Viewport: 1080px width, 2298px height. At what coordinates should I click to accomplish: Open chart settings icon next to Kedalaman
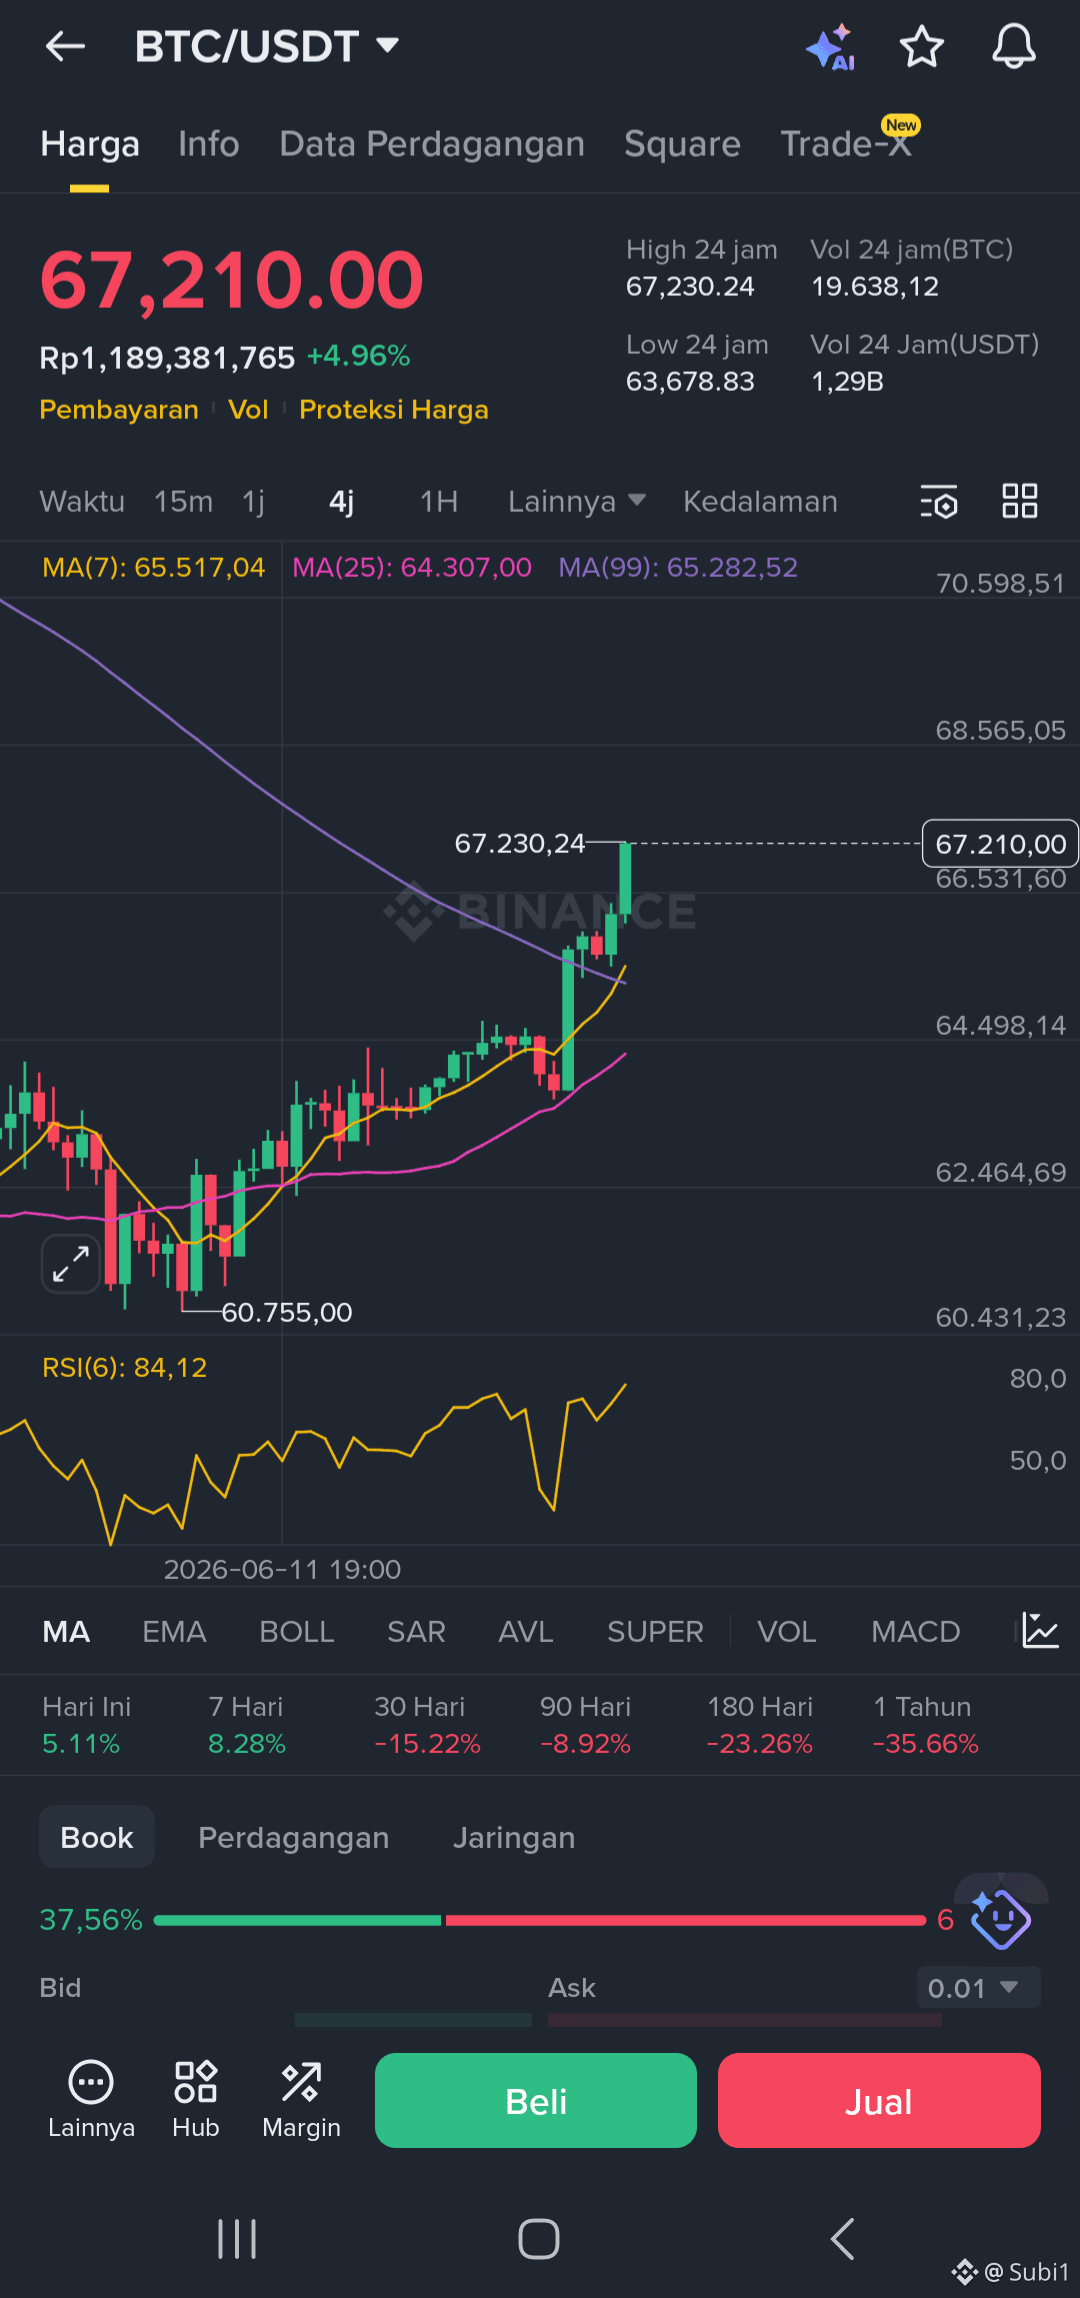point(939,501)
